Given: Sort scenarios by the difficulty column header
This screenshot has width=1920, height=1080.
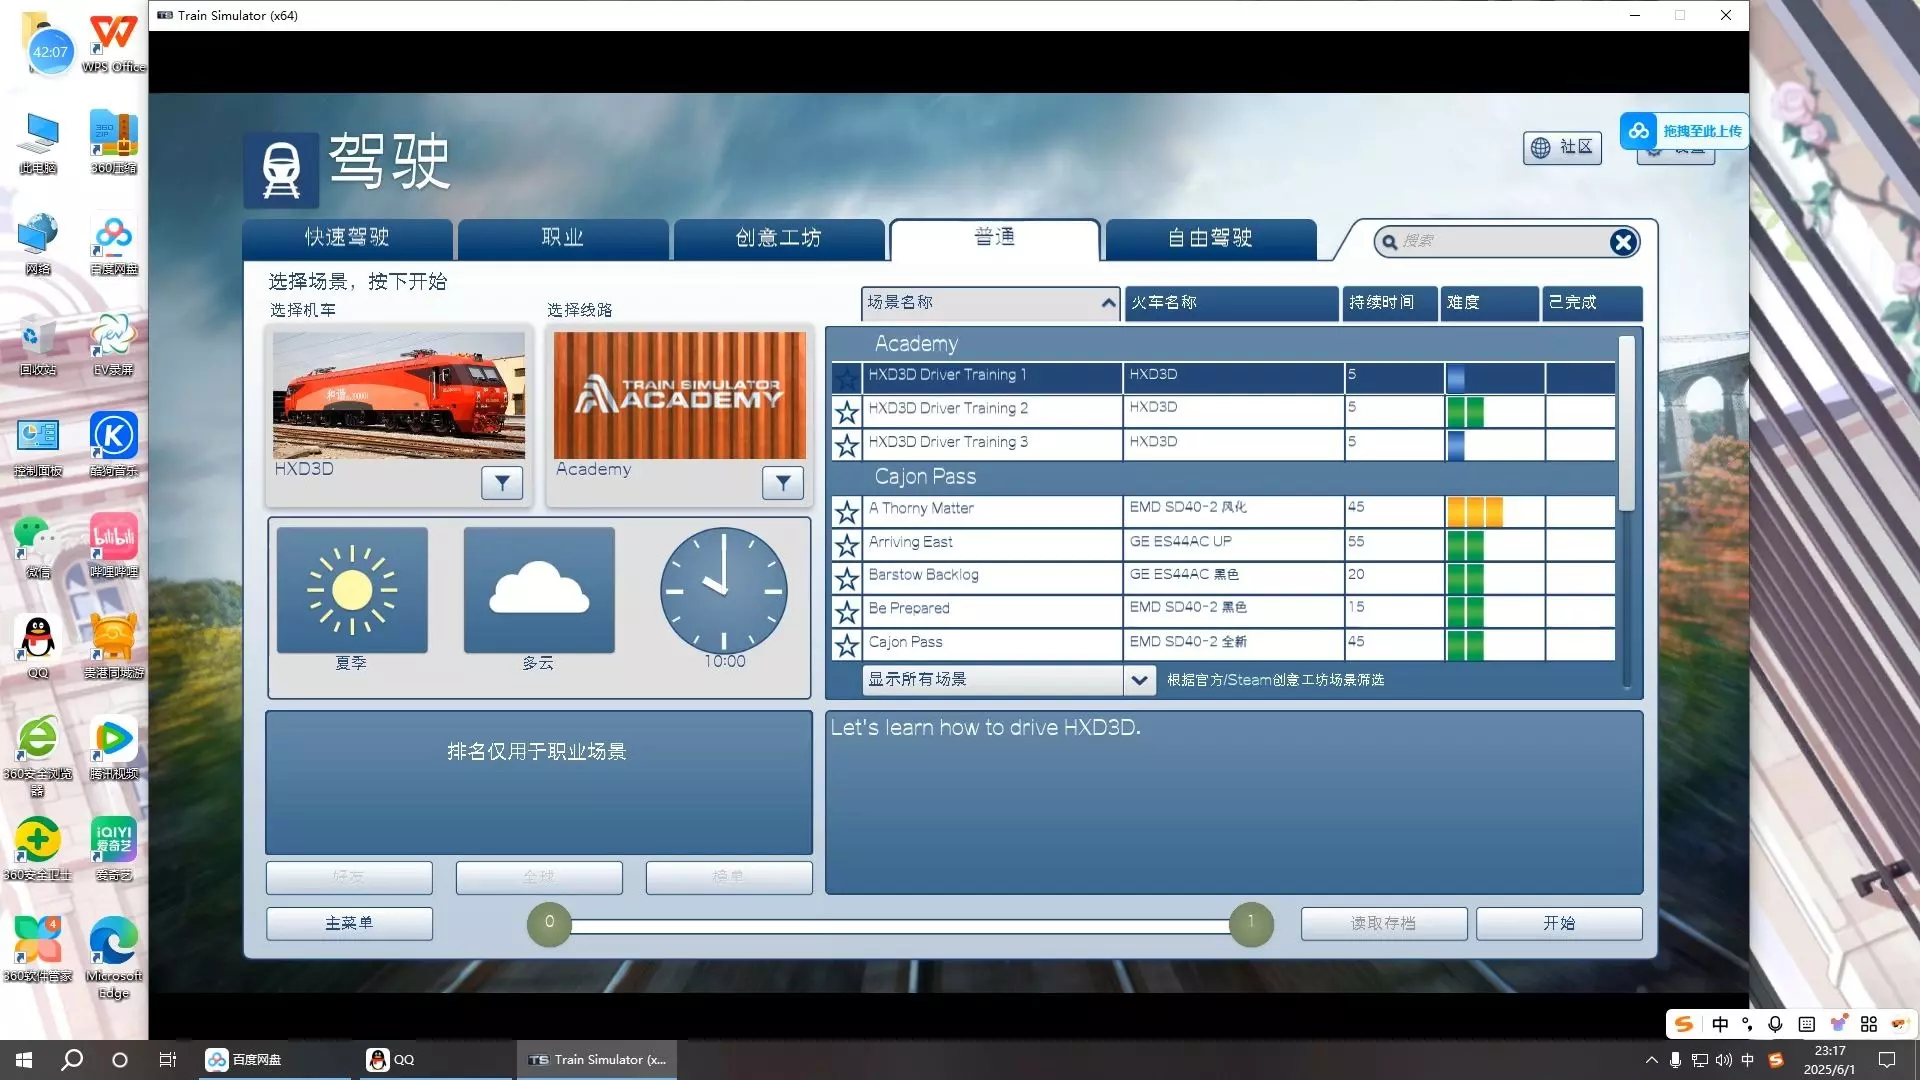Looking at the screenshot, I should (1488, 303).
